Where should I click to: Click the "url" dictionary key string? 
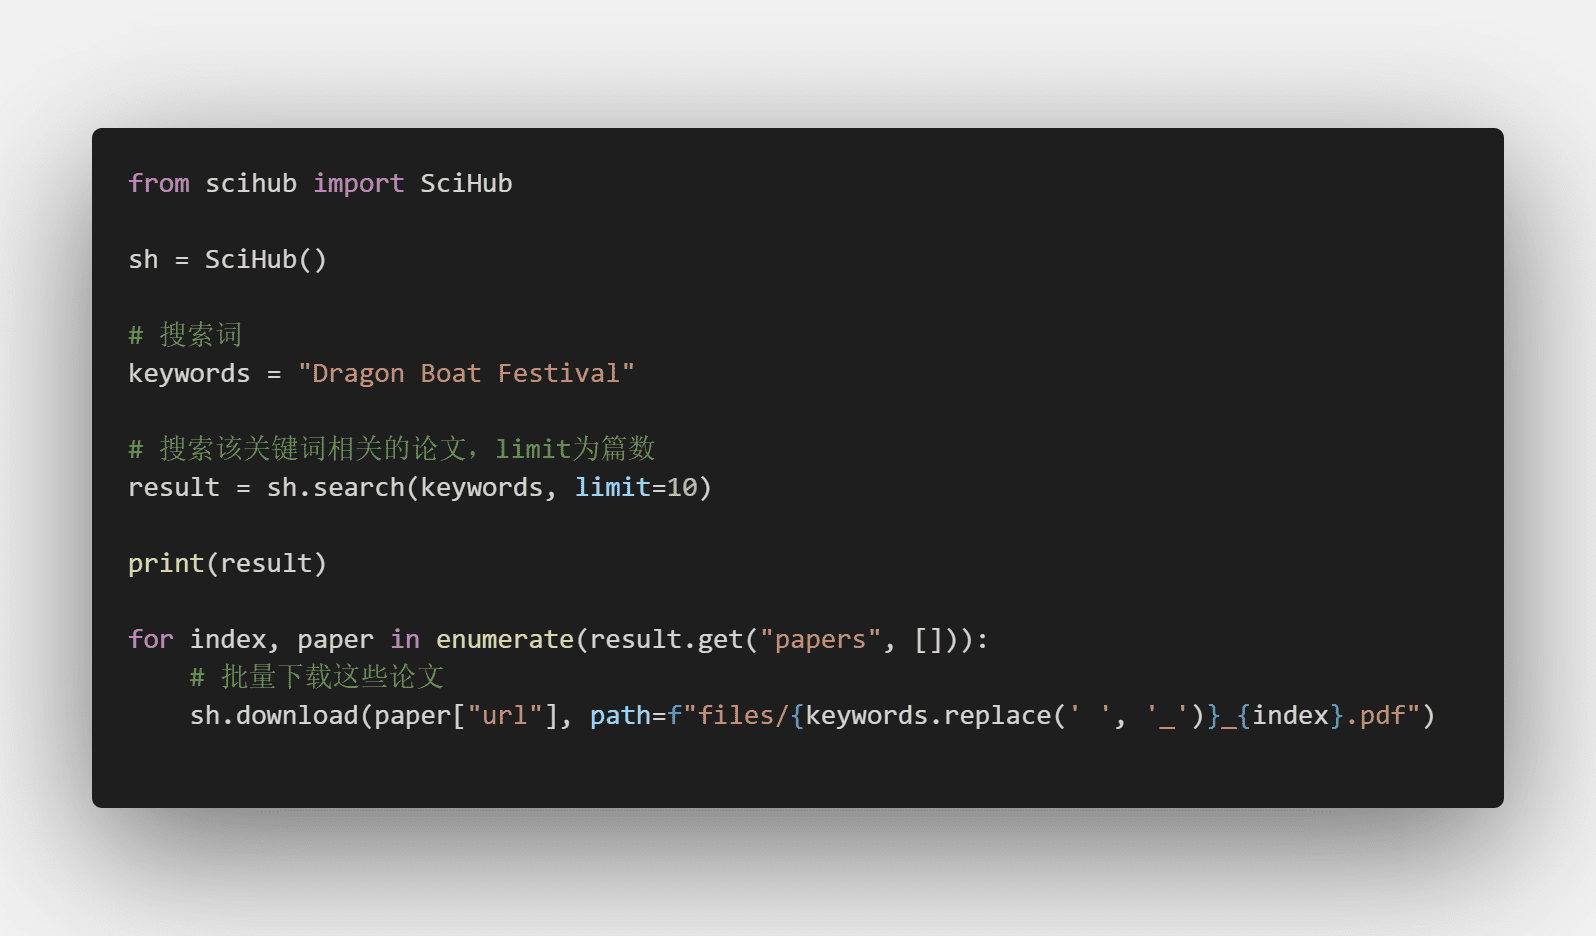(505, 716)
